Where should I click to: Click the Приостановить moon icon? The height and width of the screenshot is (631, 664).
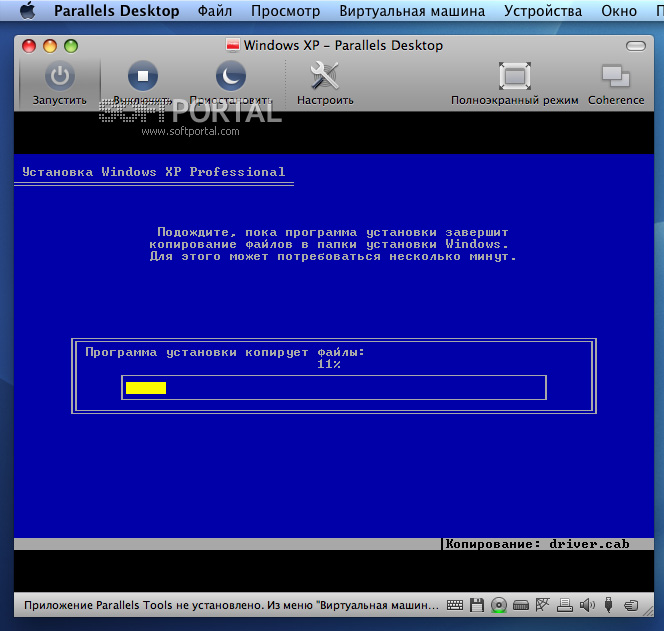[231, 76]
